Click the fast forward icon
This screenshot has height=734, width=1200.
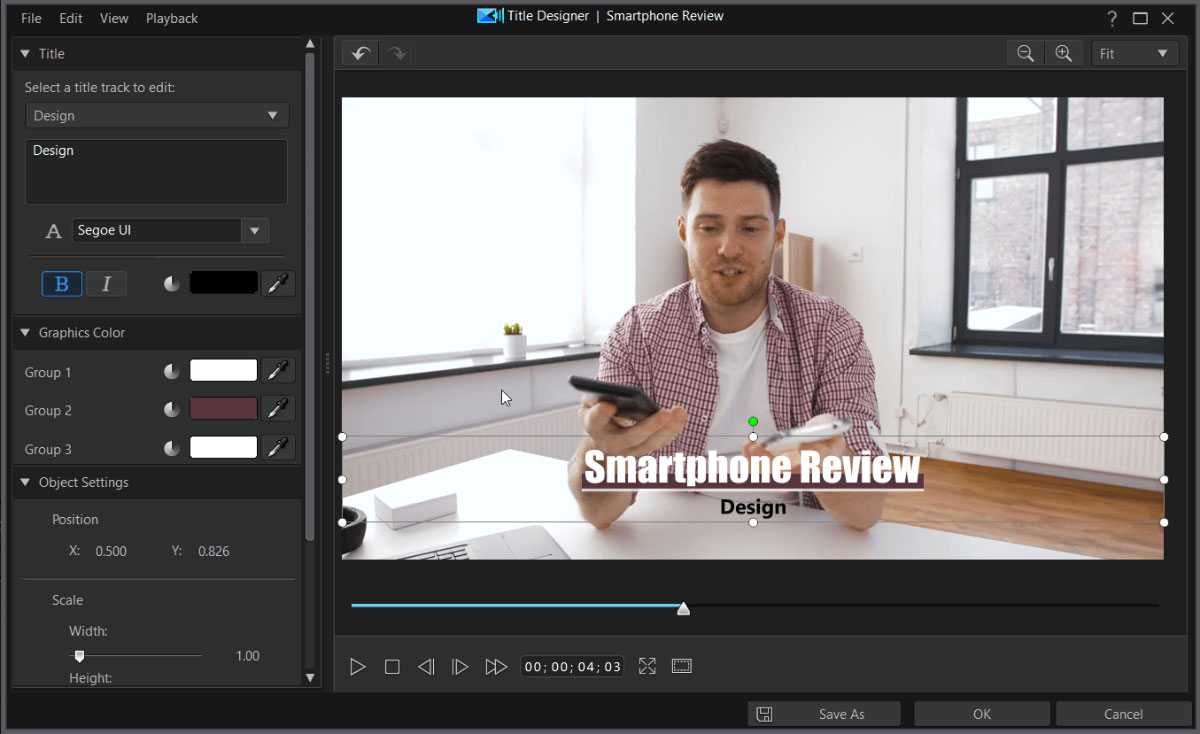495,667
